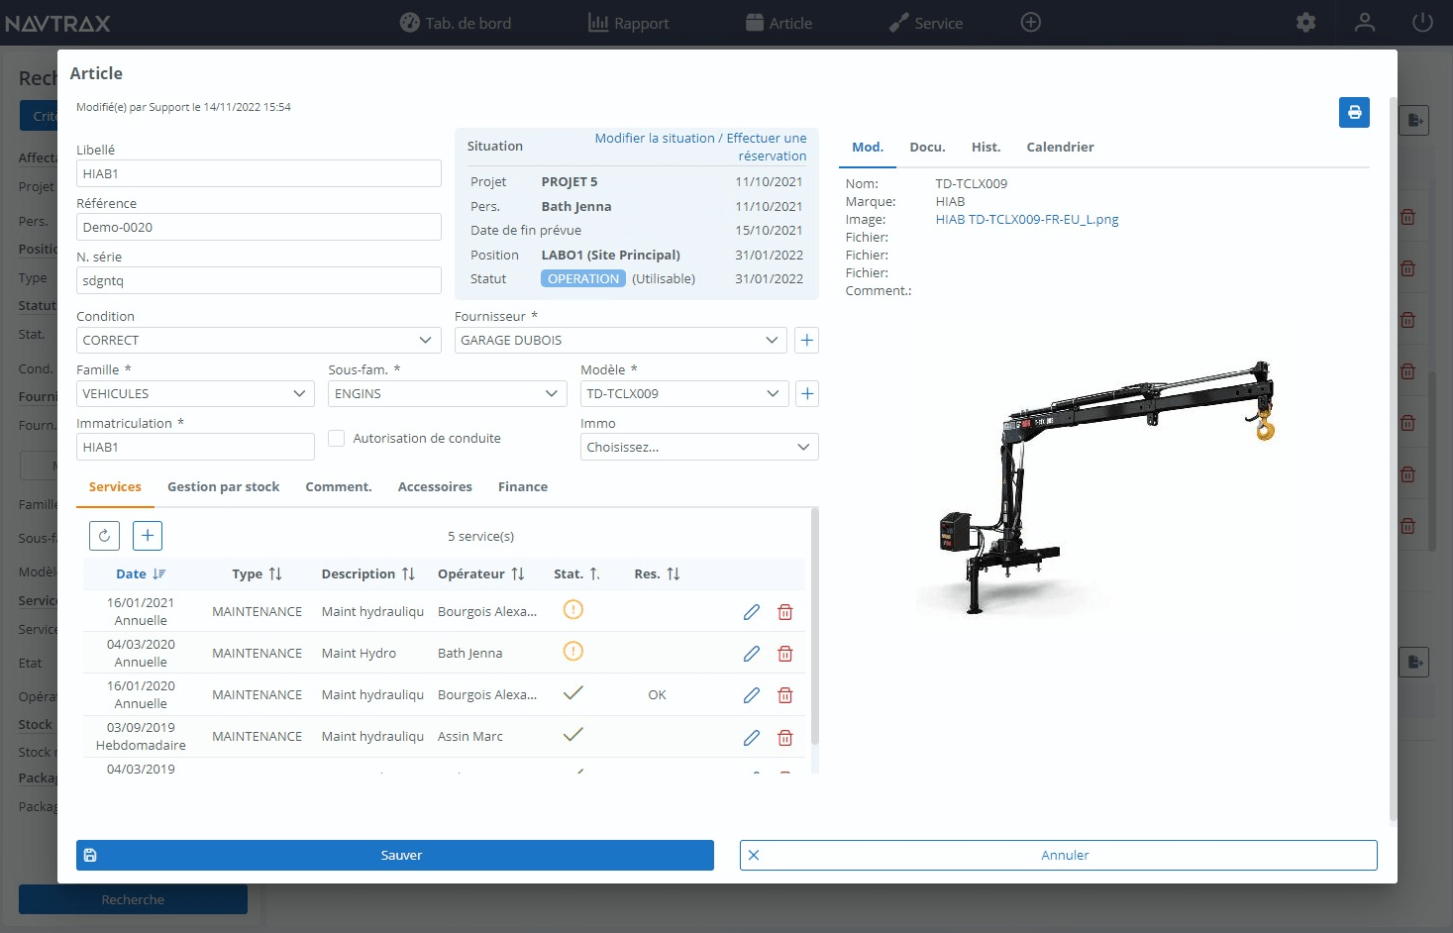The height and width of the screenshot is (933, 1453).
Task: Open the settings gear
Action: pyautogui.click(x=1305, y=22)
